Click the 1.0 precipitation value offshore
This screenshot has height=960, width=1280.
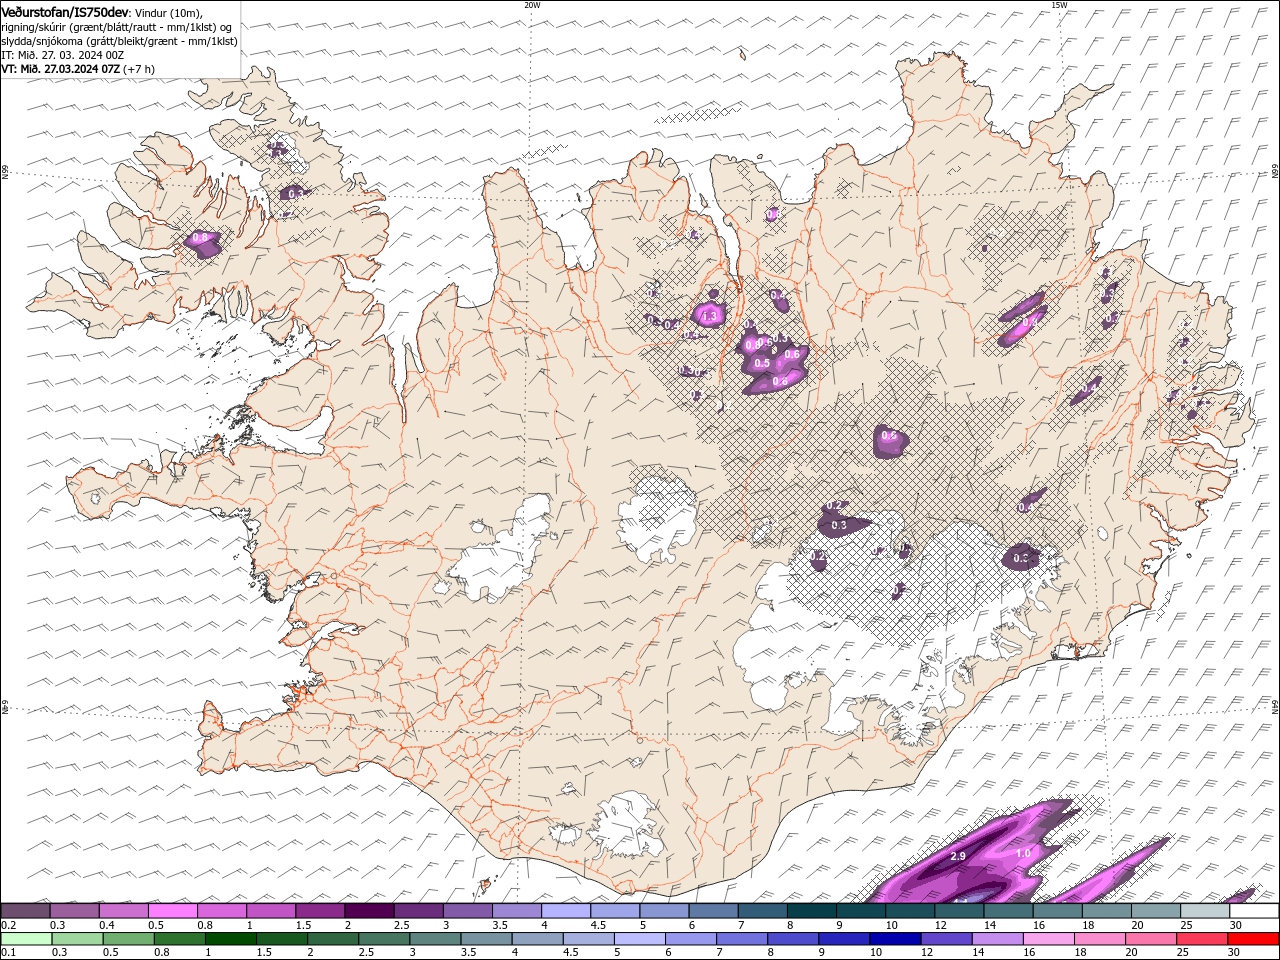click(1023, 854)
